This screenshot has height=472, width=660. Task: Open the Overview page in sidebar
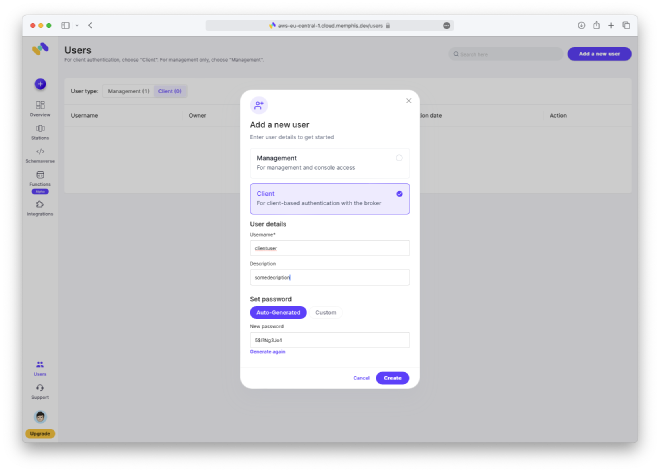(x=40, y=108)
